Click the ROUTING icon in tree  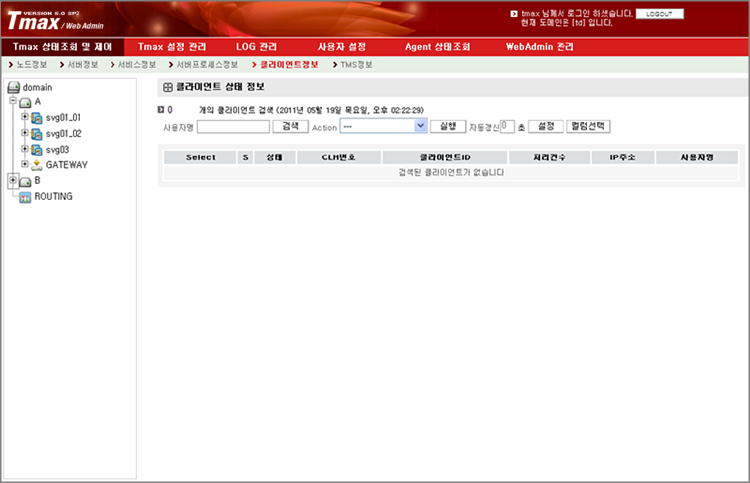click(25, 197)
